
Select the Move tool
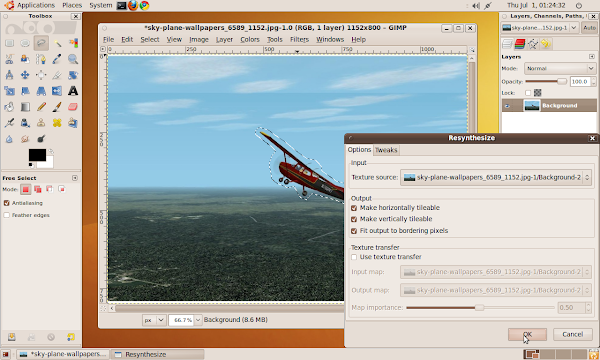tap(25, 75)
